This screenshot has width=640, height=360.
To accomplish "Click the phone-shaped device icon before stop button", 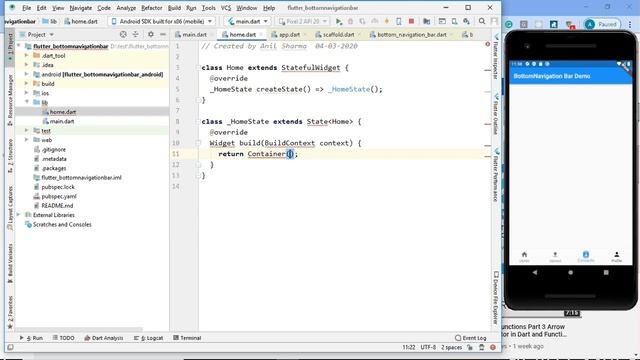I will coord(399,21).
